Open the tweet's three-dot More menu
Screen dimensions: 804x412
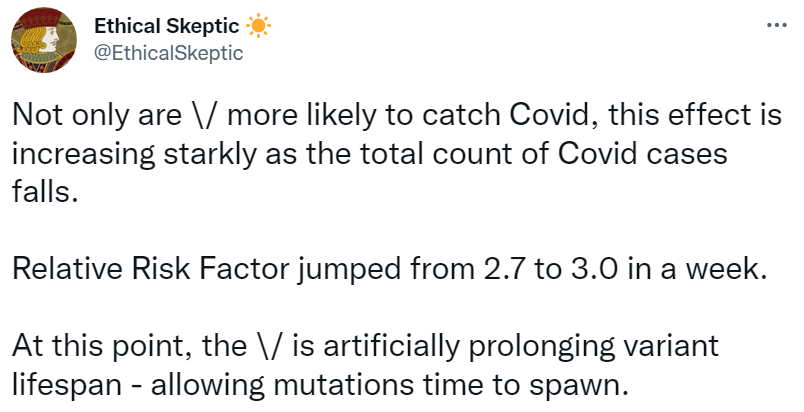(x=774, y=25)
